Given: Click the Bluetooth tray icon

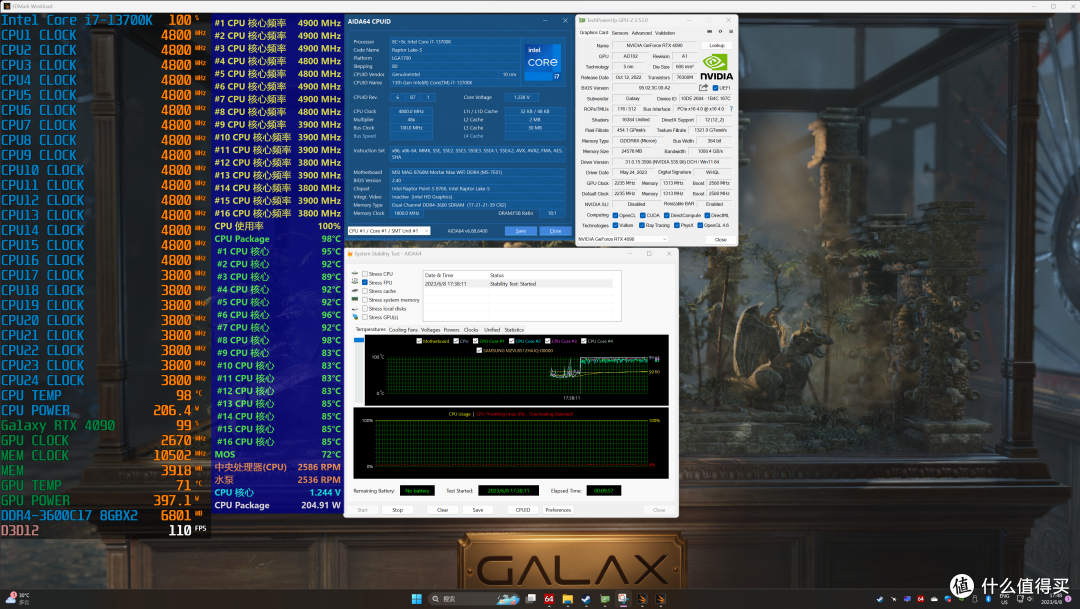Looking at the screenshot, I should point(988,599).
